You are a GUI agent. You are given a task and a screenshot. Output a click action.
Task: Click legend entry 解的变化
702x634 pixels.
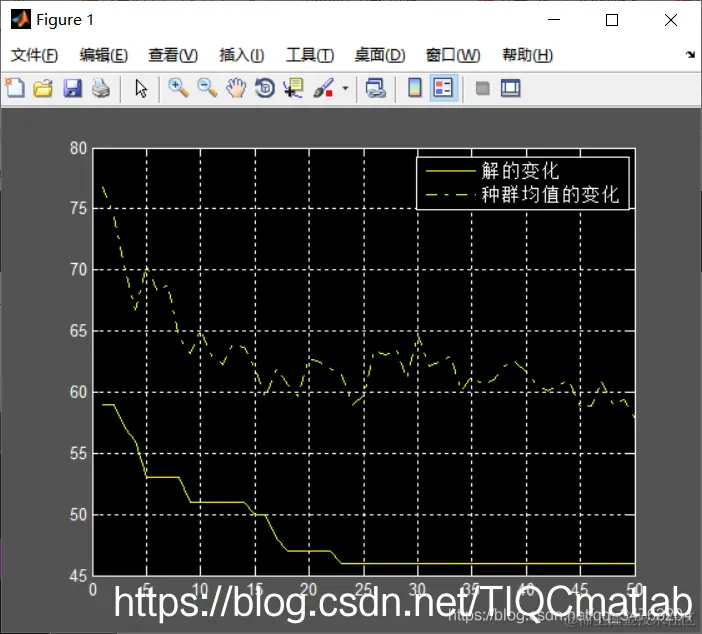coord(520,171)
